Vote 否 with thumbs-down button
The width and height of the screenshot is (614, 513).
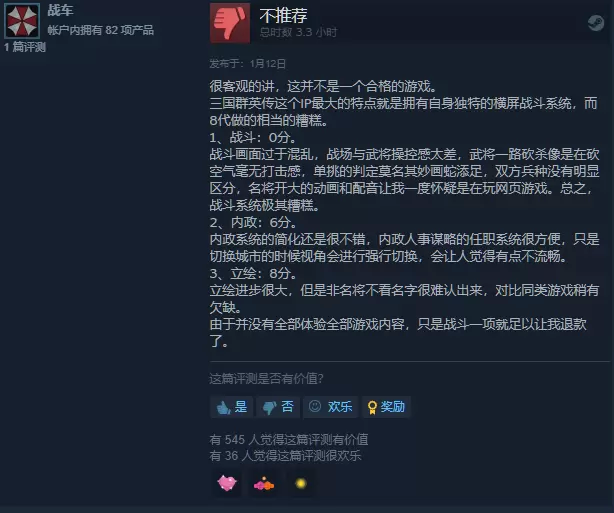(278, 407)
